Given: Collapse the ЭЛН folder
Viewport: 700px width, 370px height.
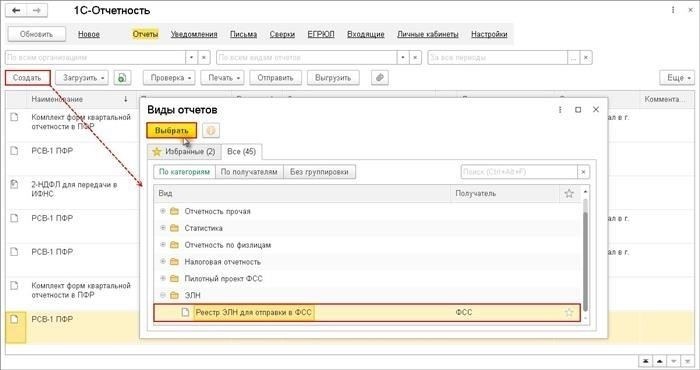Looking at the screenshot, I should (163, 295).
